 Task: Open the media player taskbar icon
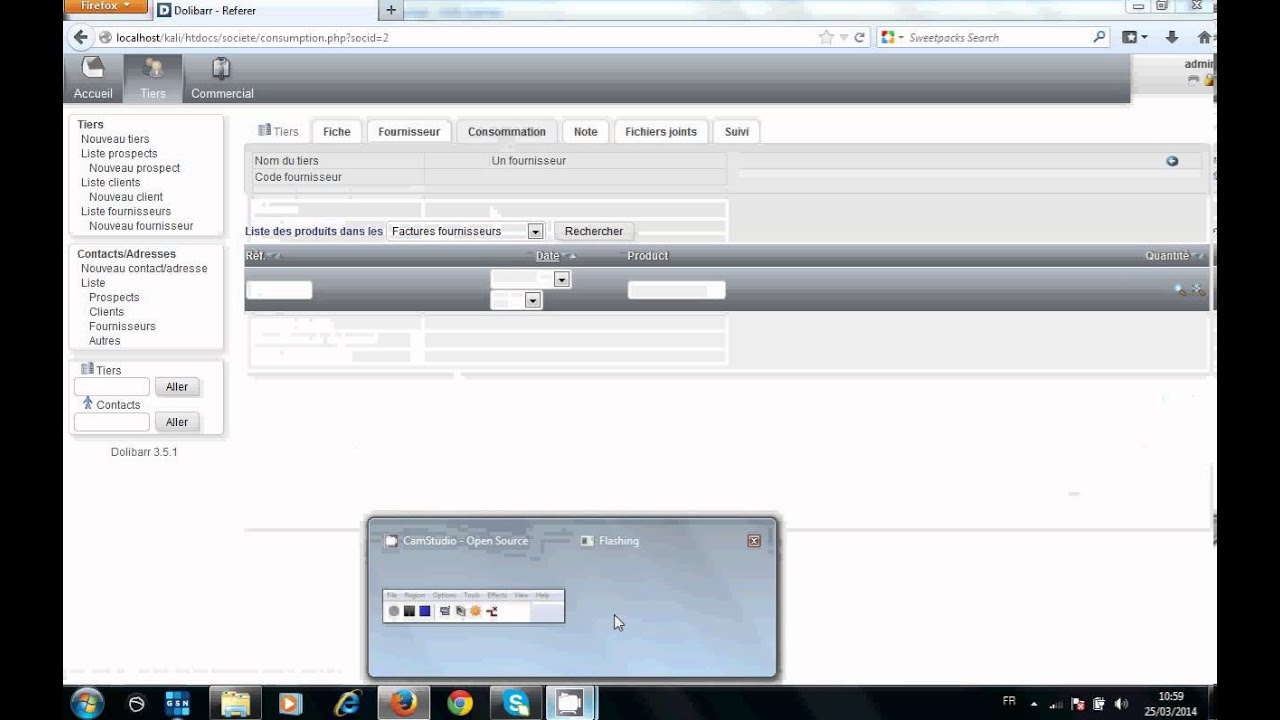coord(291,703)
